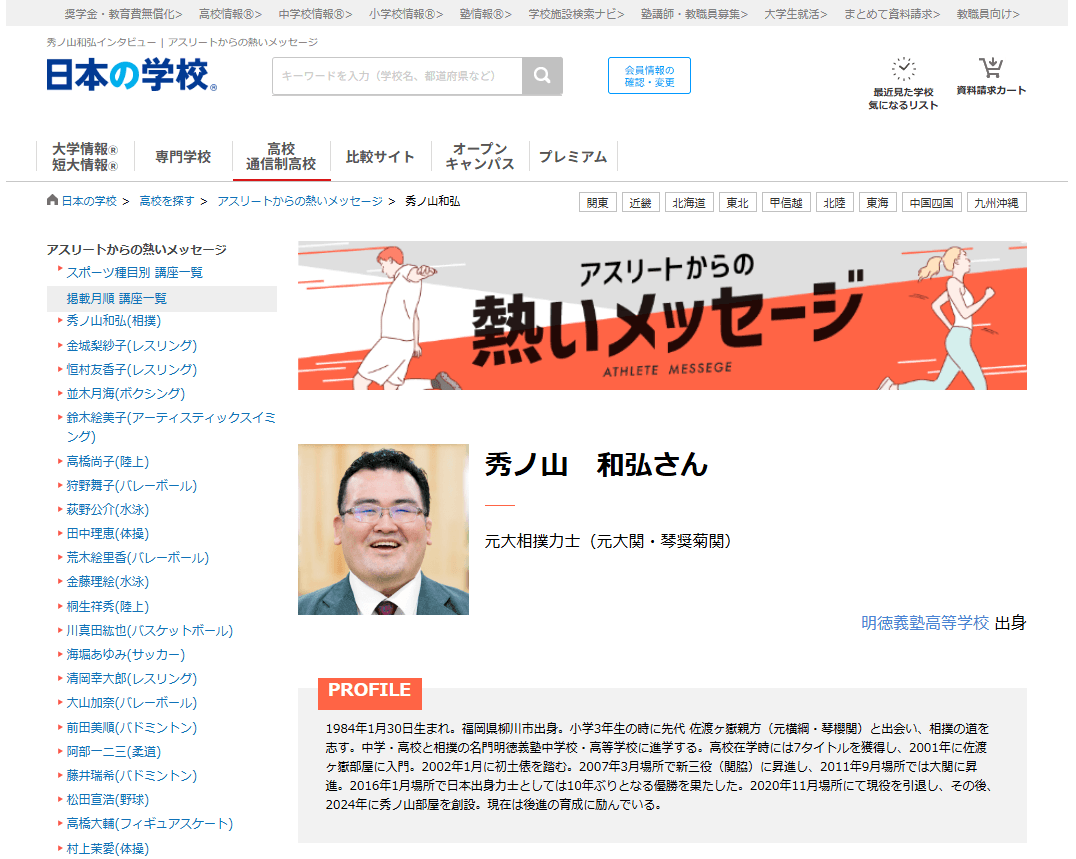The image size is (1076, 859).
Task: Open 金藤理絵(水泳) sidebar link
Action: click(108, 581)
